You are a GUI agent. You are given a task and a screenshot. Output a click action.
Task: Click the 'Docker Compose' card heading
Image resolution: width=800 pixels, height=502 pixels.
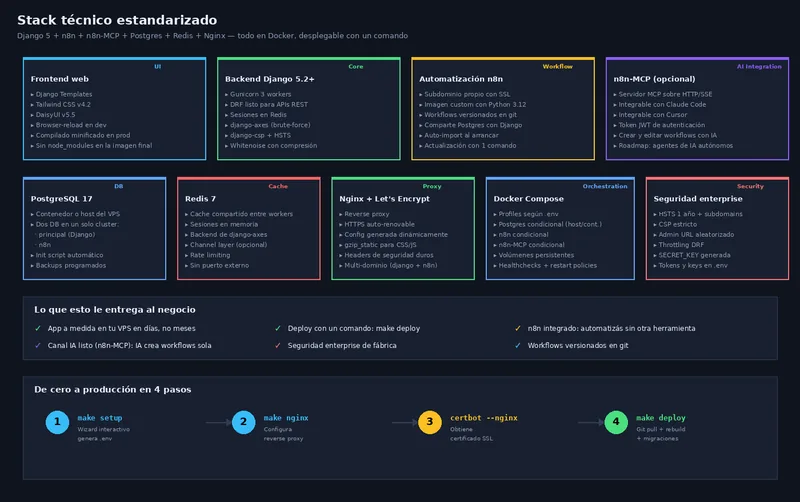[528, 199]
